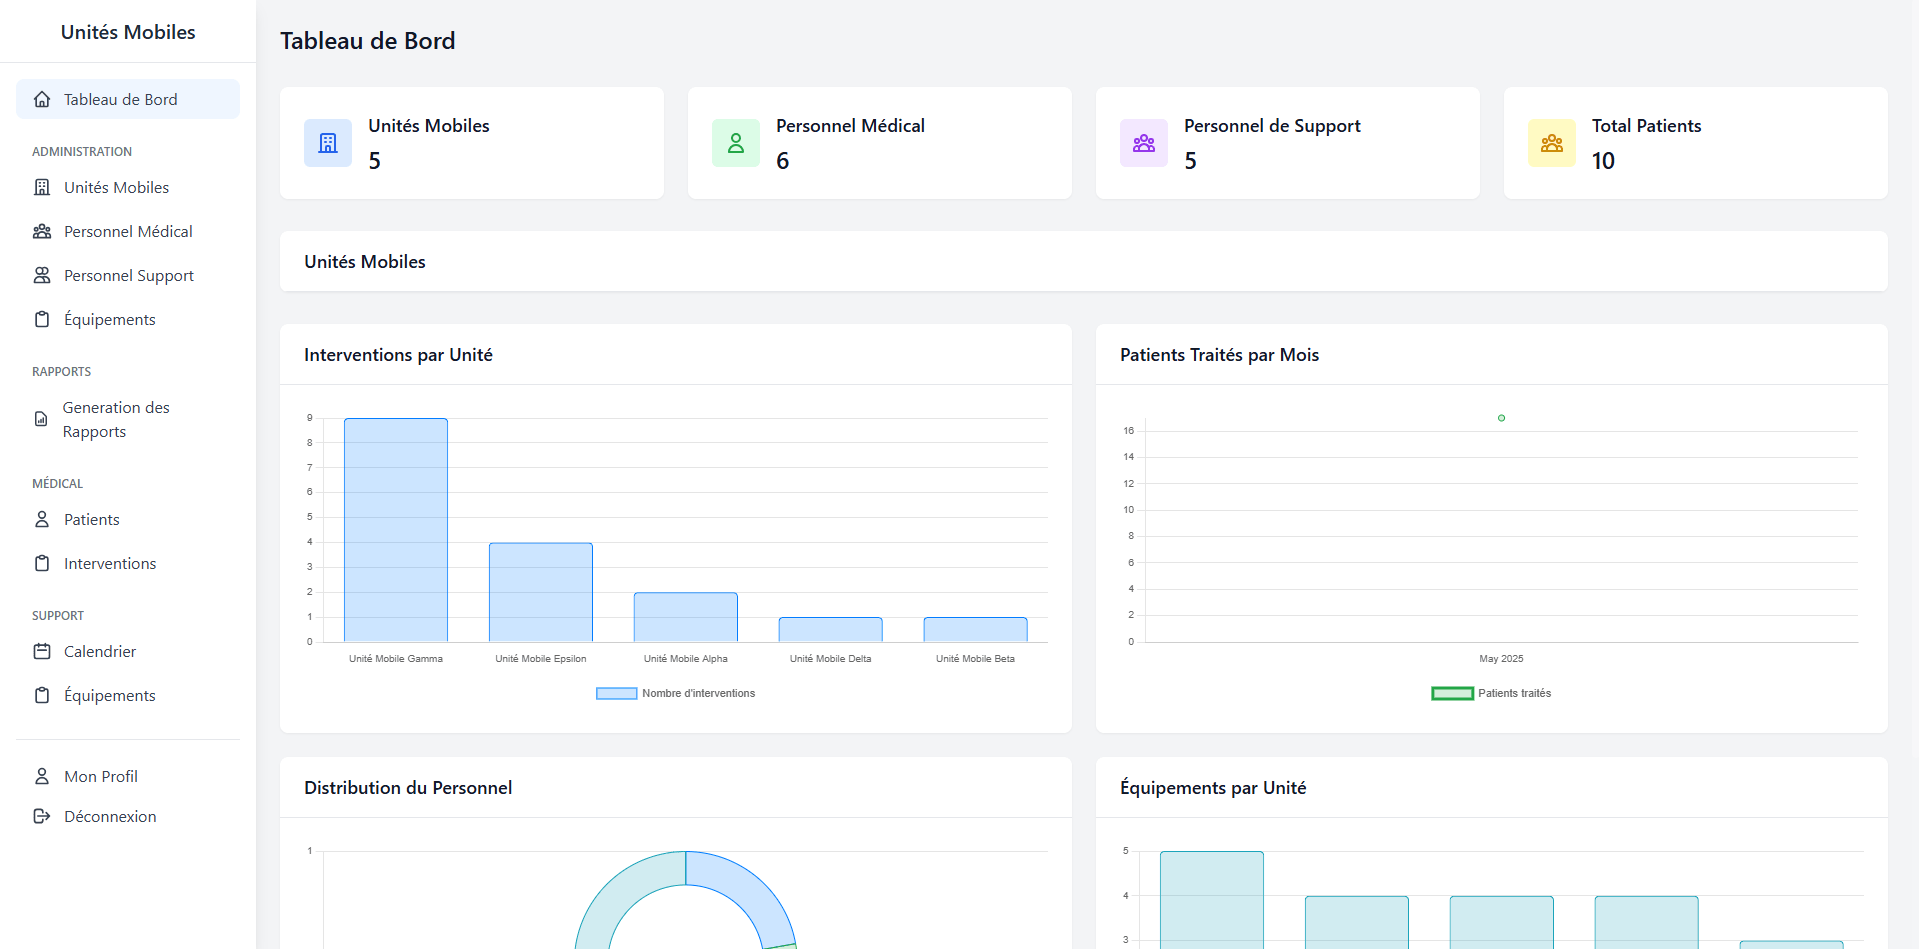The height and width of the screenshot is (949, 1919).
Task: Click the building icon next to Unités Mobiles in sidebar
Action: click(42, 187)
